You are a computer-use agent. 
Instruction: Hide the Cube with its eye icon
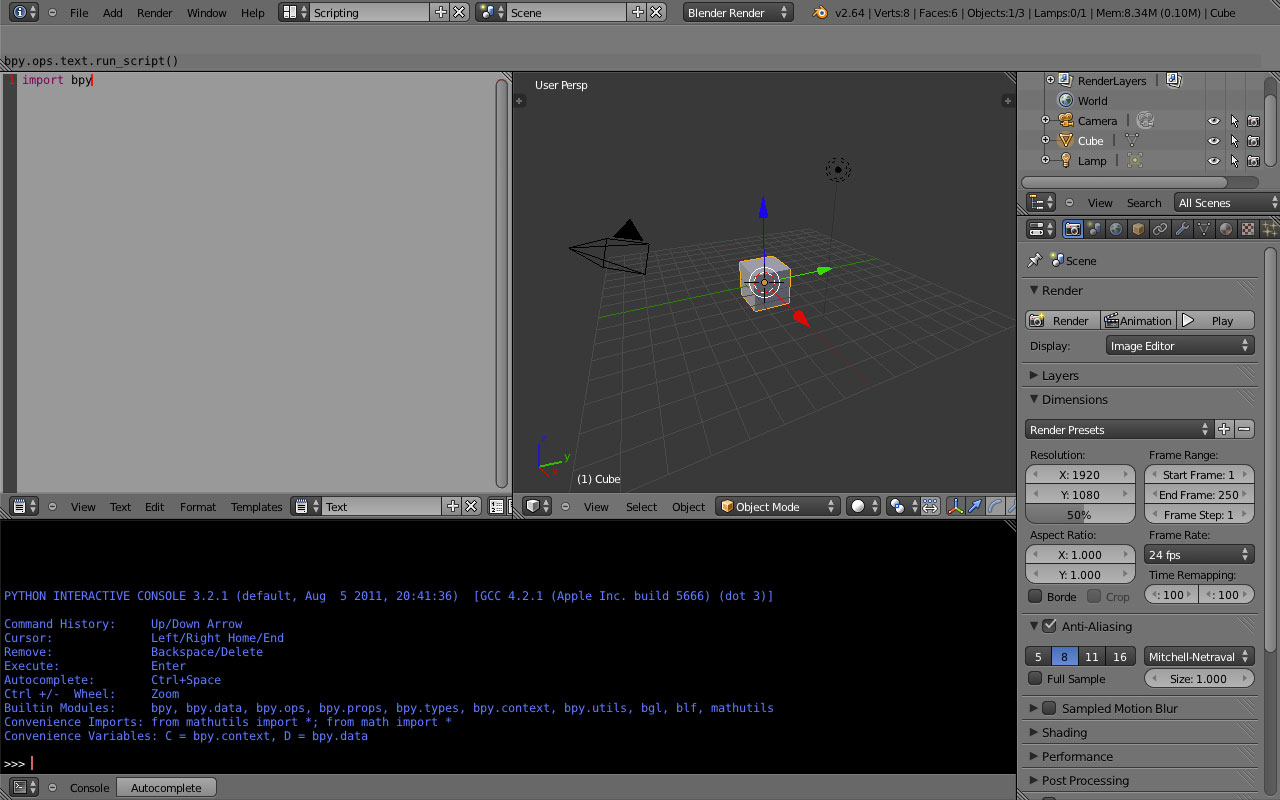pos(1213,141)
